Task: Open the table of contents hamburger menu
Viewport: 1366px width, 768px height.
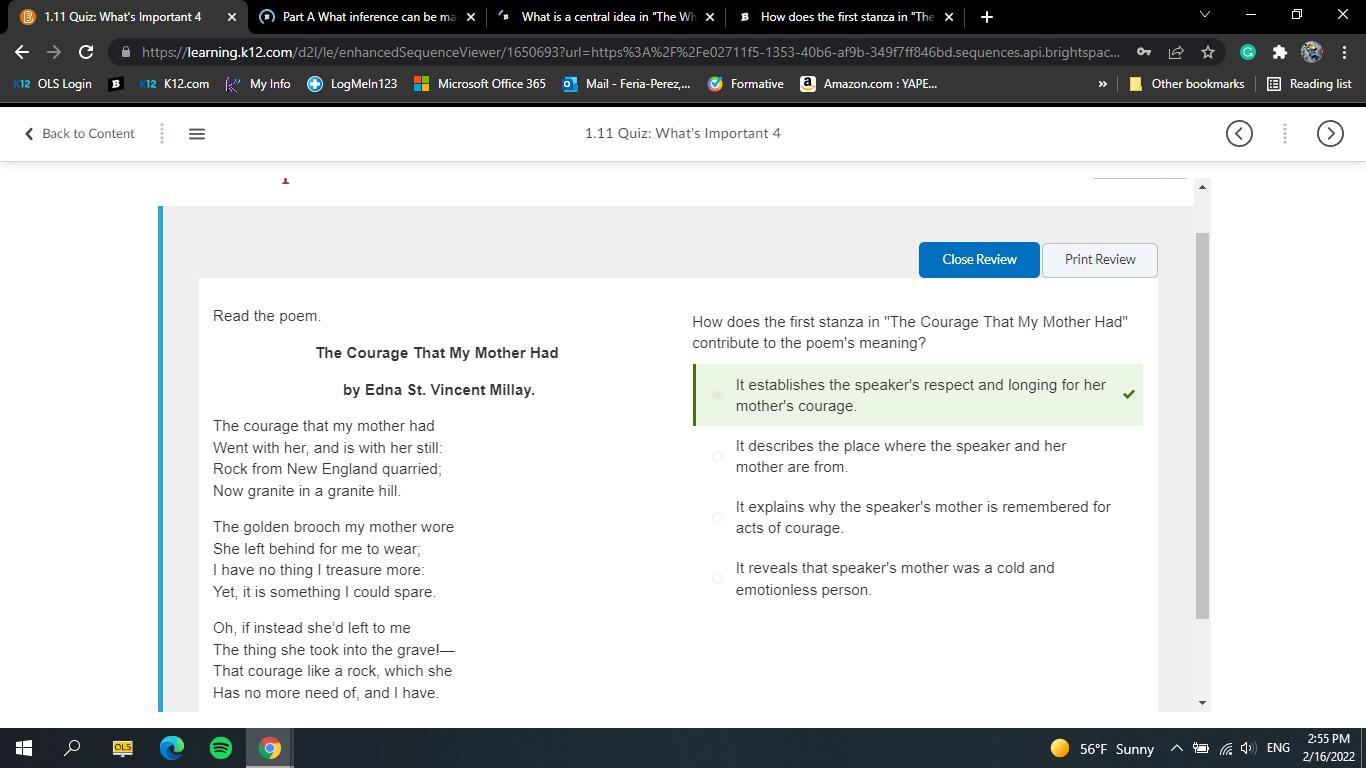Action: (197, 133)
